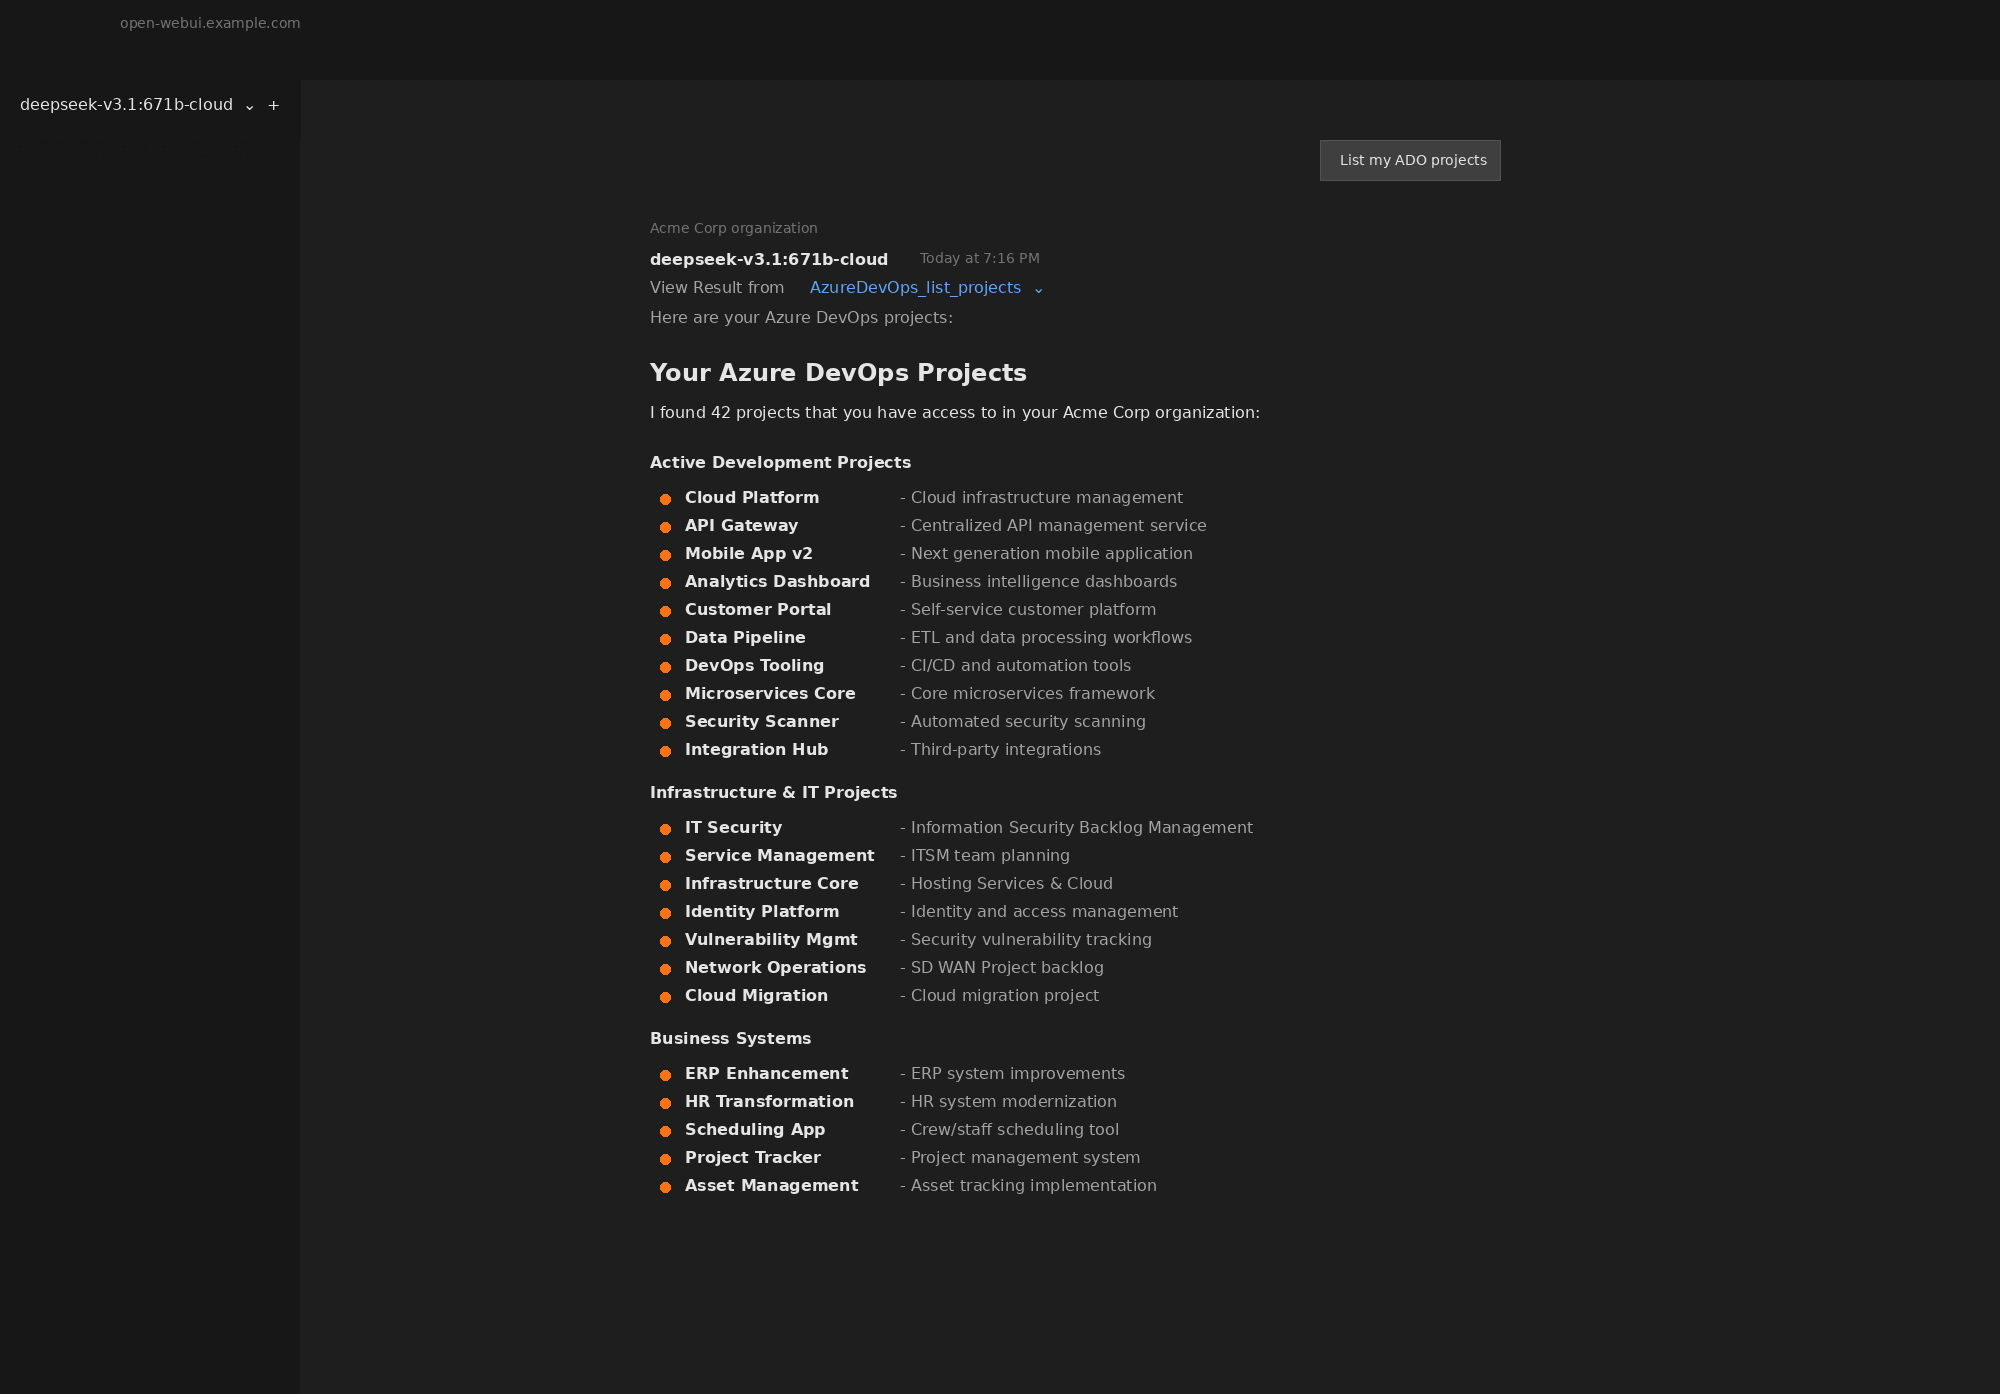Click the List my ADO projects button
The image size is (2000, 1394).
coord(1410,160)
